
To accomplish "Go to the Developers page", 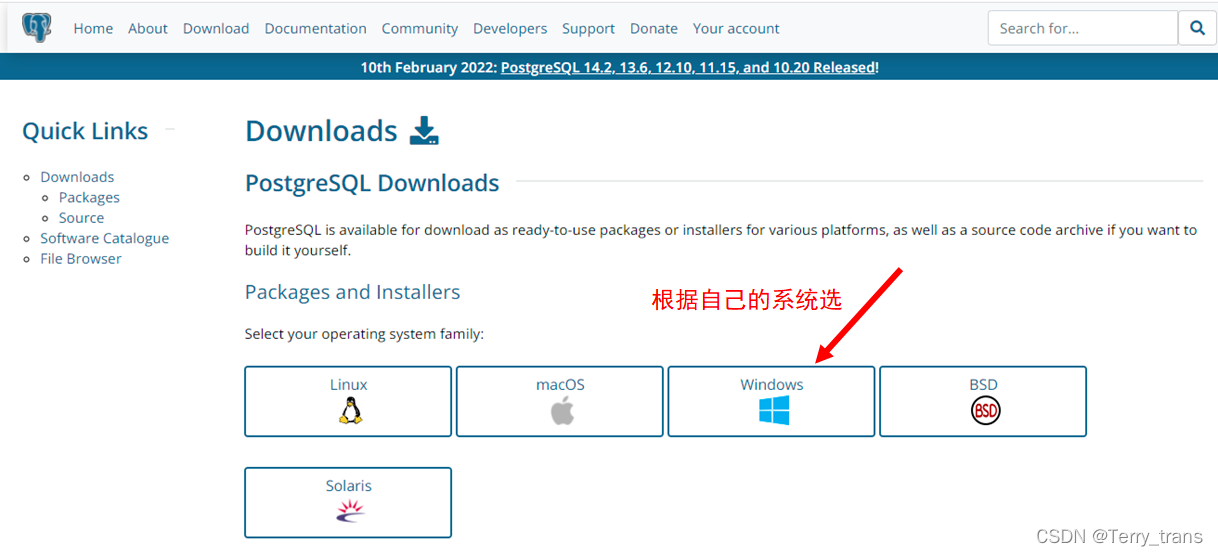I will coord(510,29).
